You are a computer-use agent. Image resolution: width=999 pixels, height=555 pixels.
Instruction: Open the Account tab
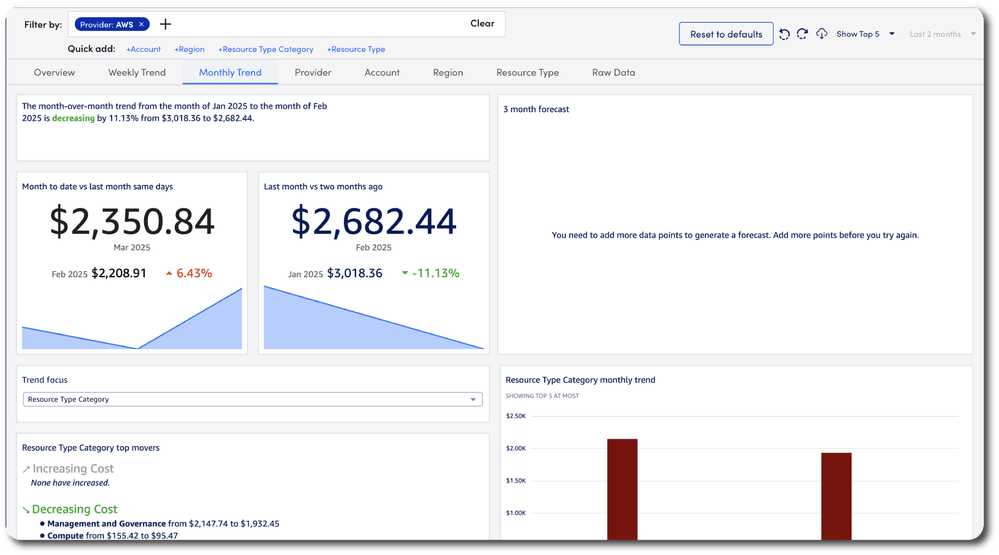click(x=382, y=73)
